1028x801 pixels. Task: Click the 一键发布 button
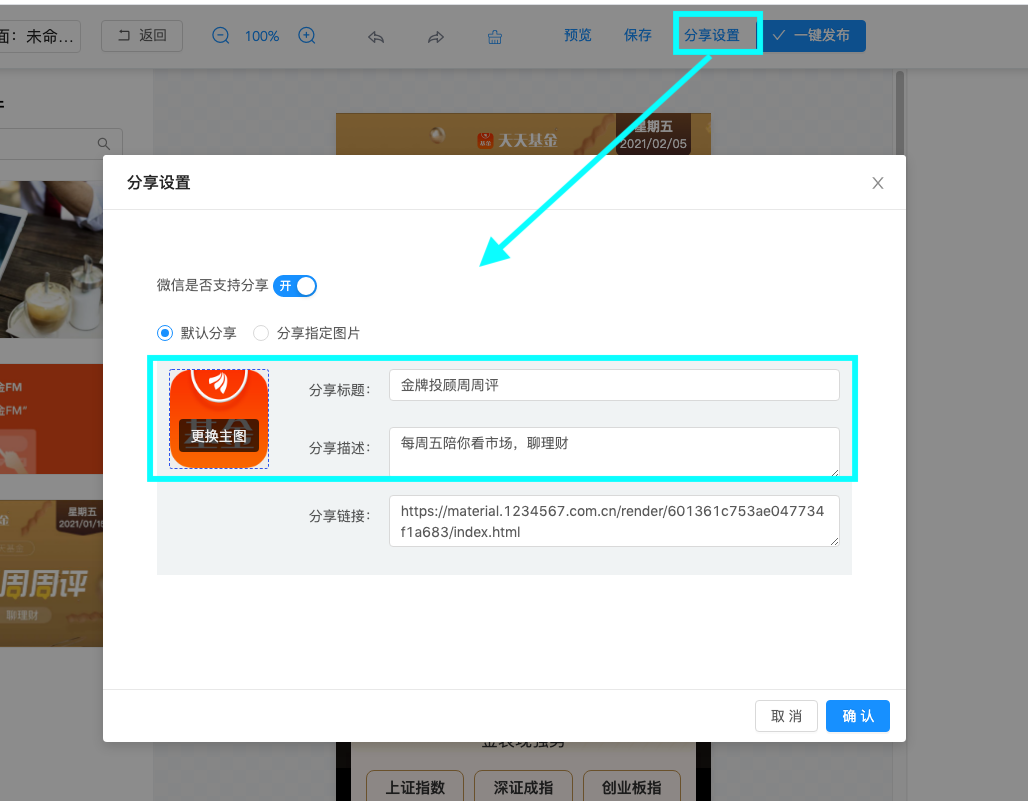(812, 35)
